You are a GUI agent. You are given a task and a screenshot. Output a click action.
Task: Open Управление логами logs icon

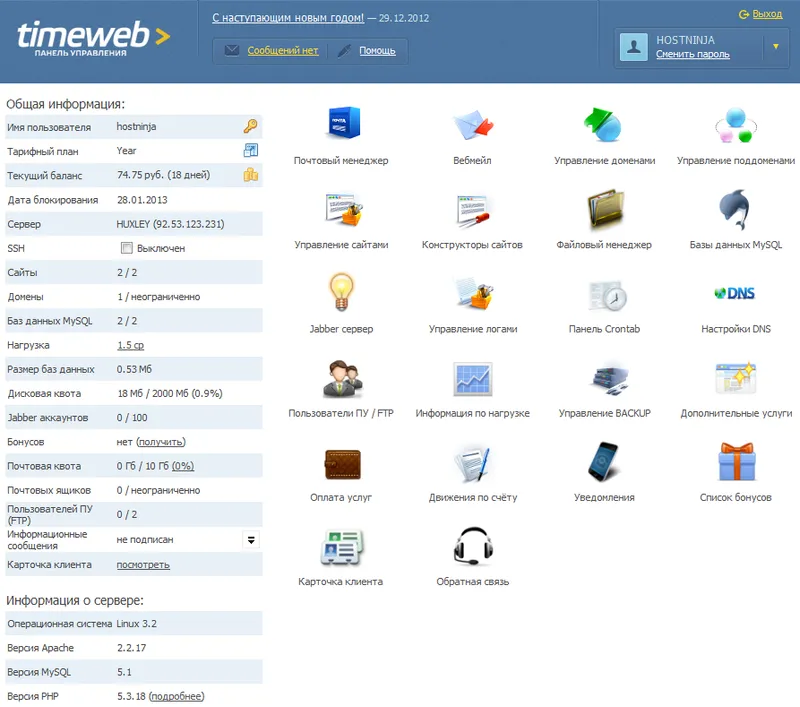[474, 293]
